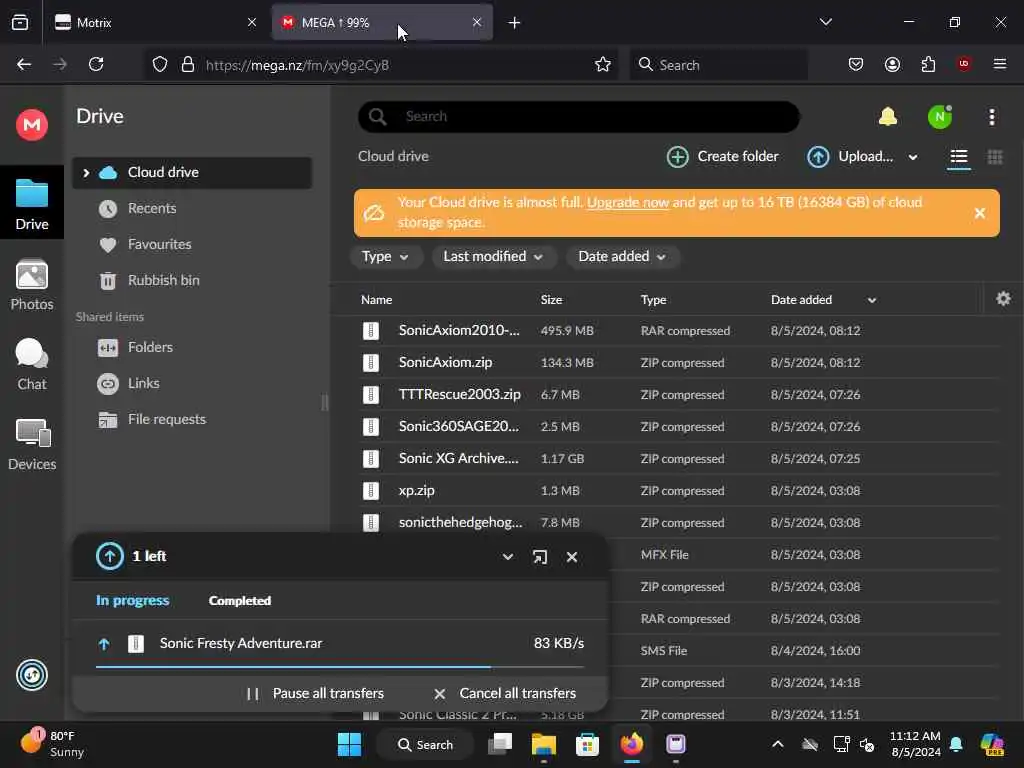The height and width of the screenshot is (768, 1024).
Task: Select SonicAxiom.zip file
Action: [x=445, y=362]
